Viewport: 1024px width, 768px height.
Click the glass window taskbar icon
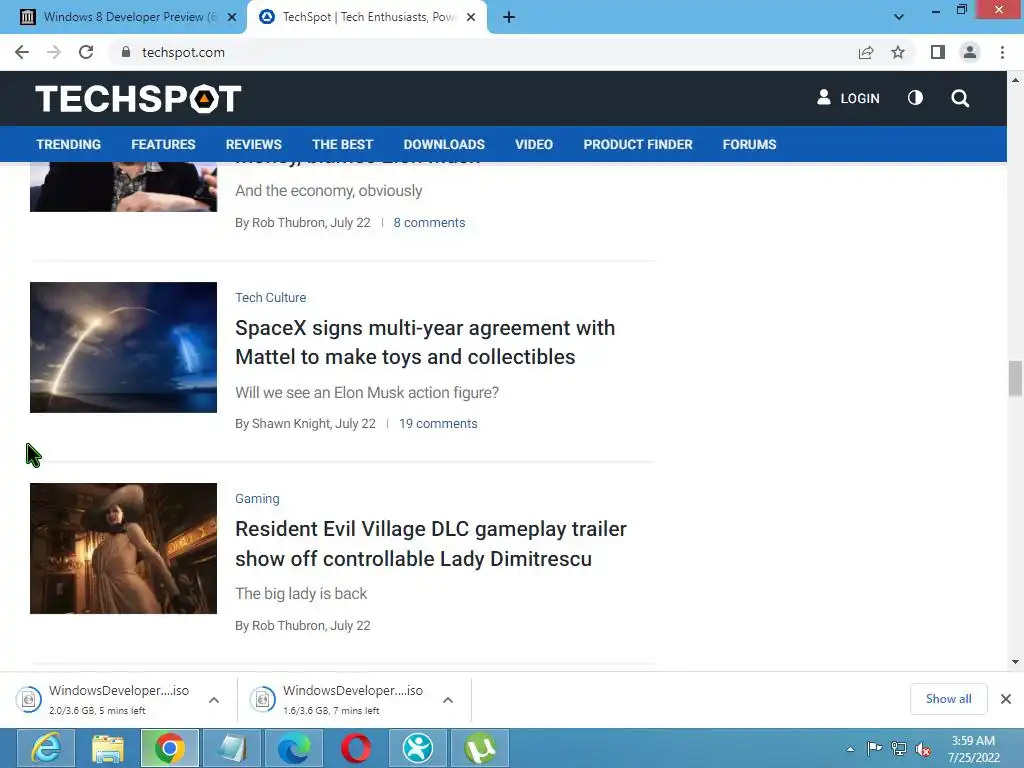point(232,748)
